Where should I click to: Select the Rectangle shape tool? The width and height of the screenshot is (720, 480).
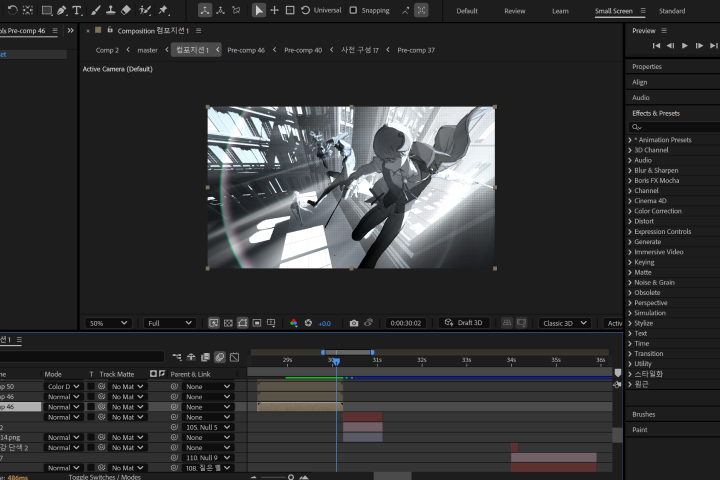pos(46,10)
